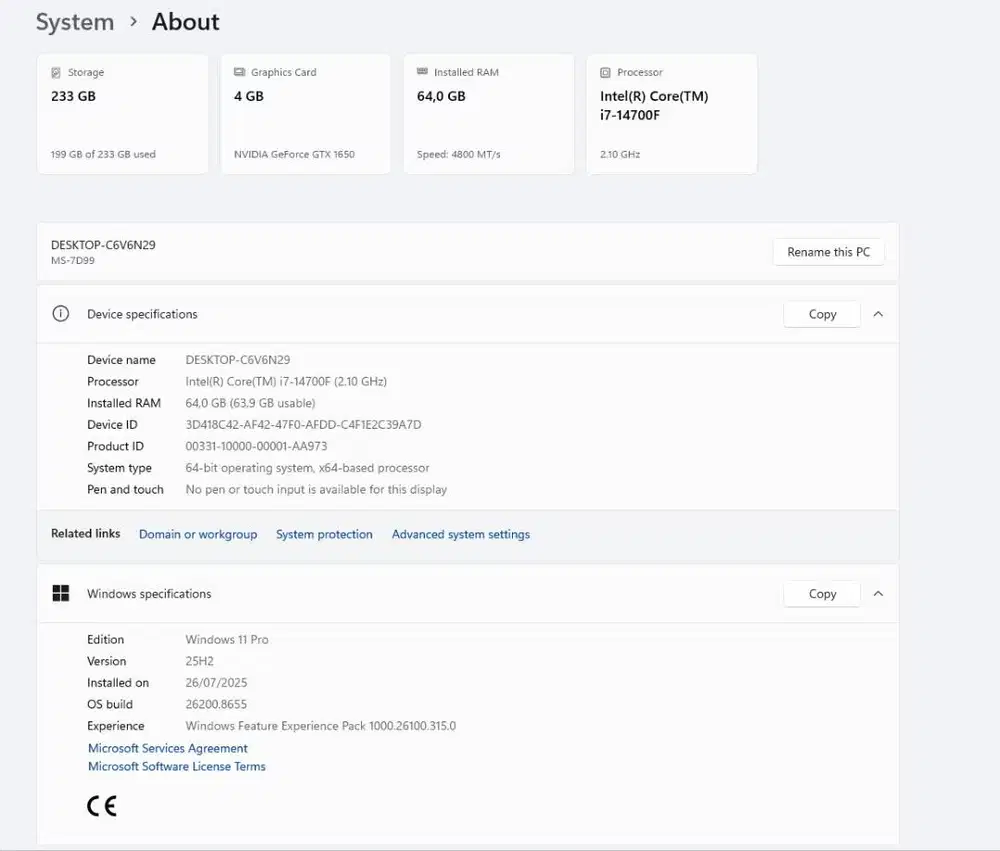Screen dimensions: 1000x851
Task: Select the Product ID value 00331-10000-00001-AA973
Action: coord(256,446)
